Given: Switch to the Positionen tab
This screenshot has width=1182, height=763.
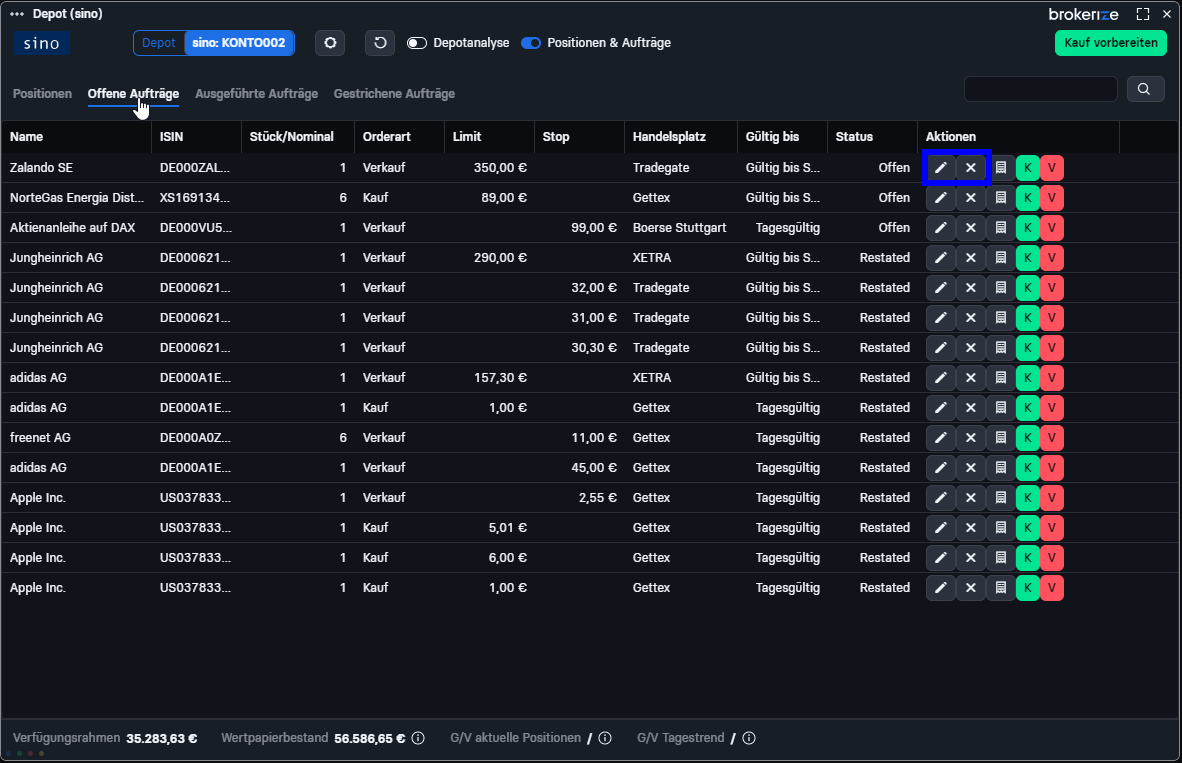Looking at the screenshot, I should click(x=42, y=93).
